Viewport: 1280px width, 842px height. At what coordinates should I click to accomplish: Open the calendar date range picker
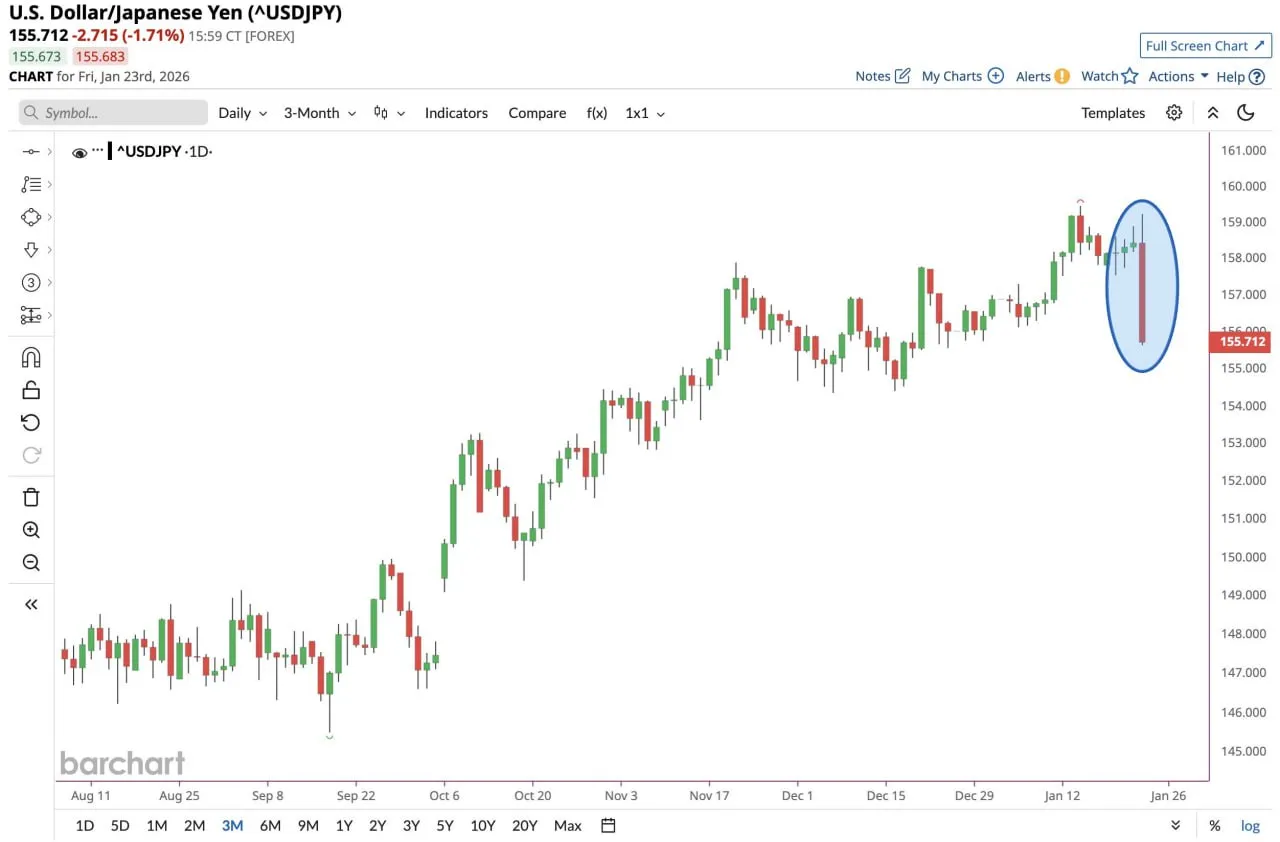(x=608, y=825)
